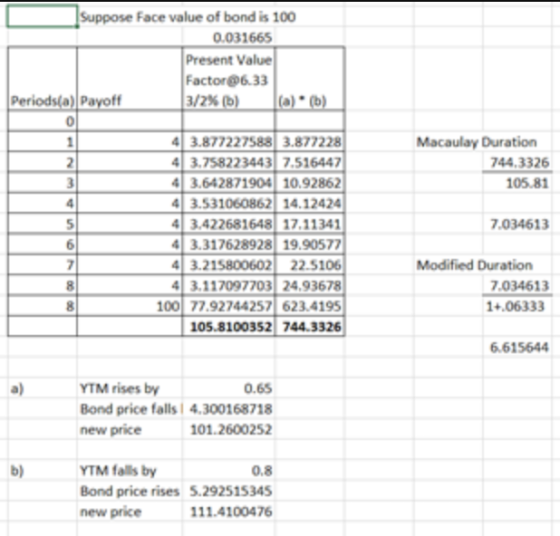Select the payoff cell containing 100
560x536 pixels.
[130, 306]
